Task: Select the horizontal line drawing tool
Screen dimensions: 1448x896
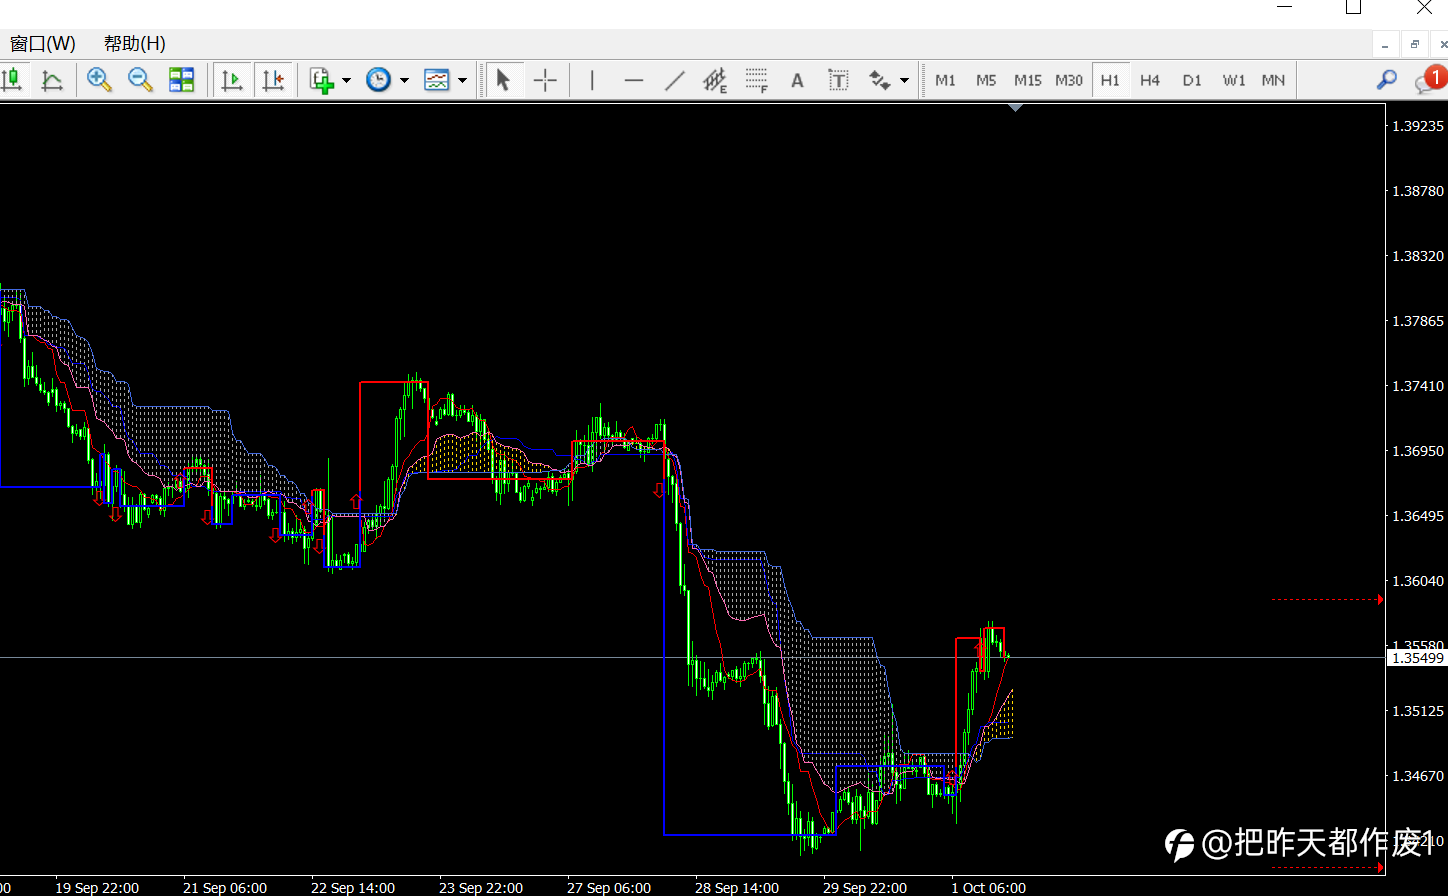Action: [x=633, y=80]
